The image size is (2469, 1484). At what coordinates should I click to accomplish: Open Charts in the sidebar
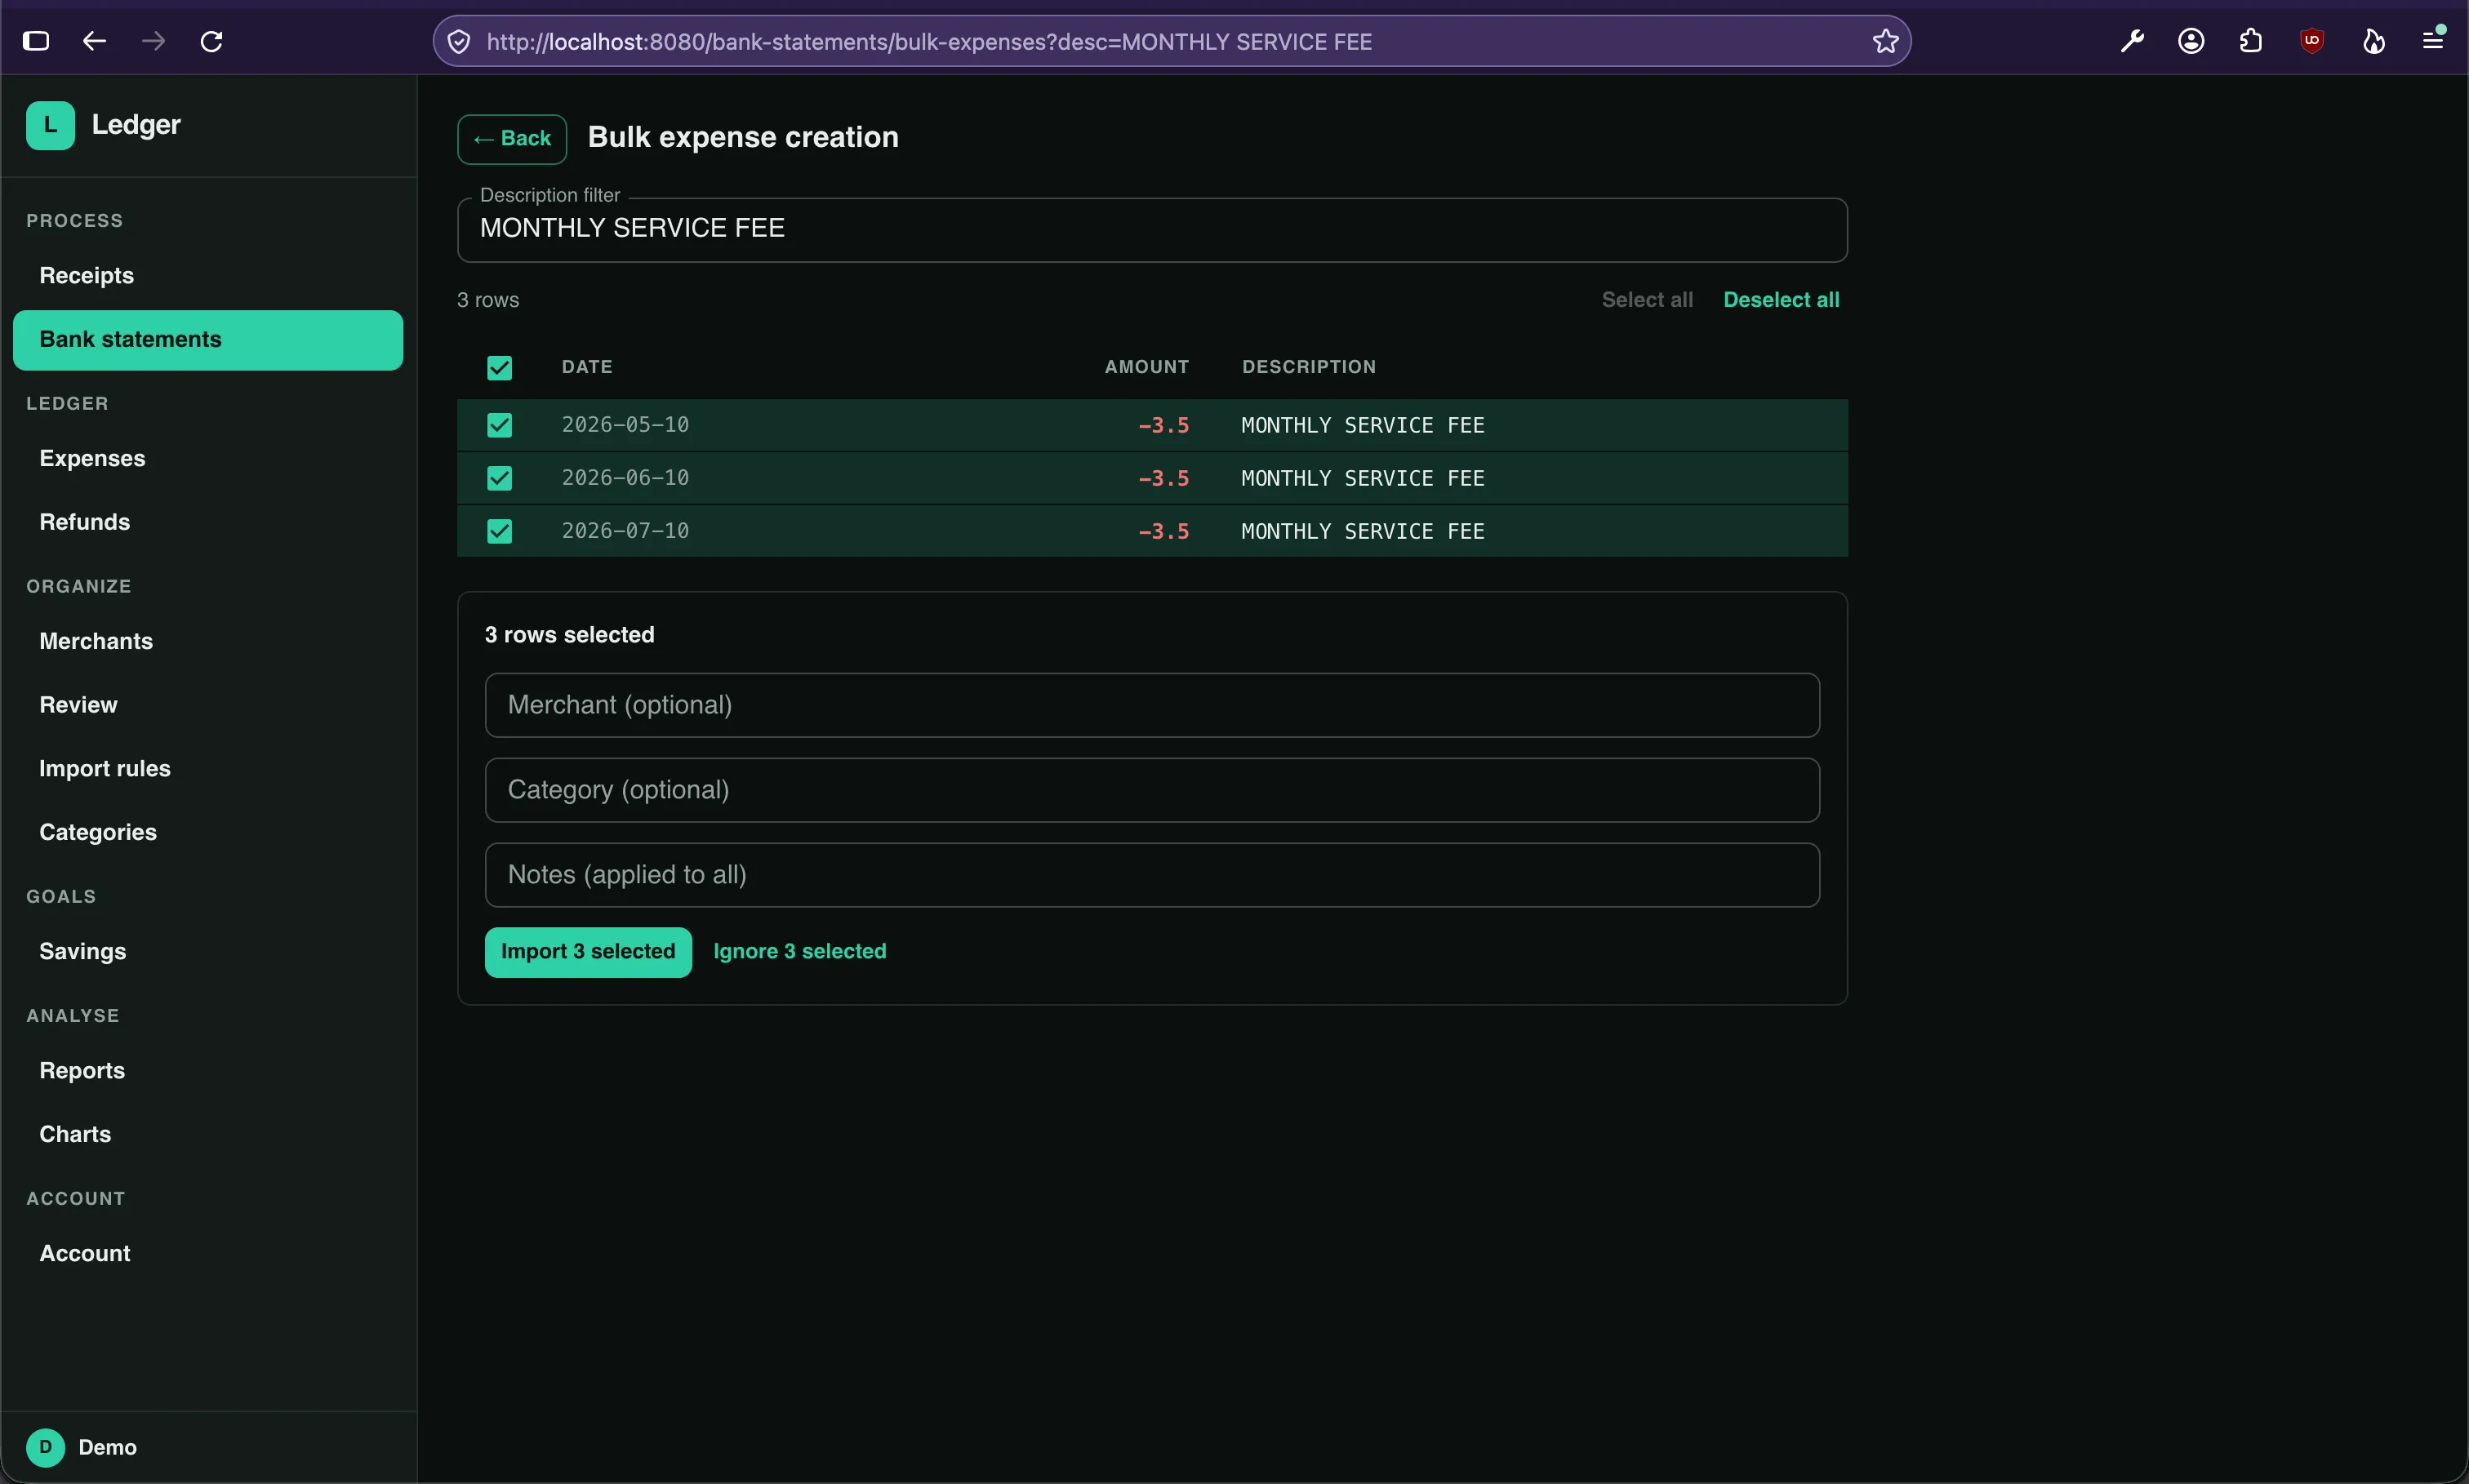(208, 1135)
